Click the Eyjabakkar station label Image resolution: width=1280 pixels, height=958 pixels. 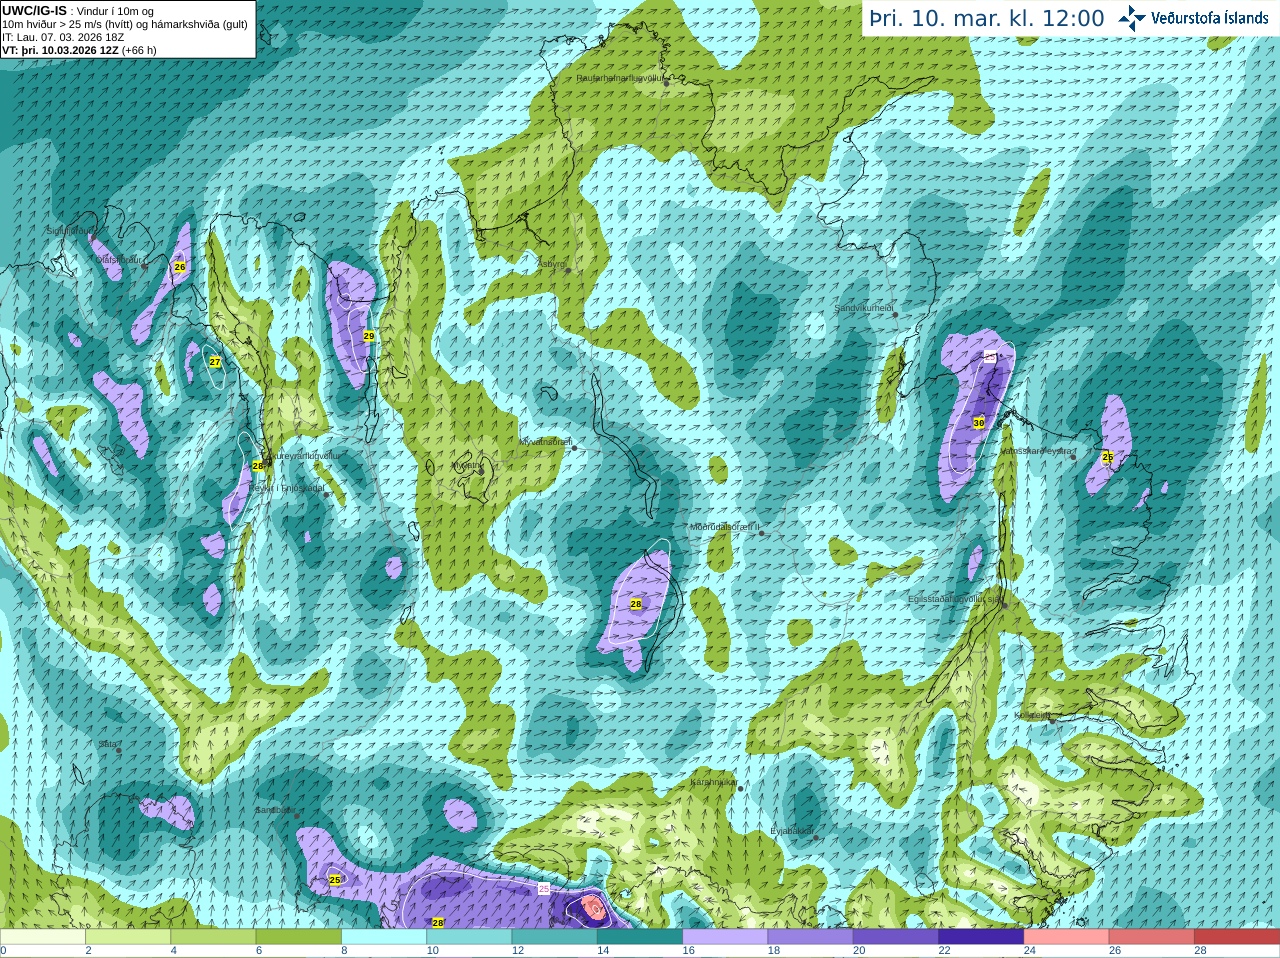pos(791,830)
